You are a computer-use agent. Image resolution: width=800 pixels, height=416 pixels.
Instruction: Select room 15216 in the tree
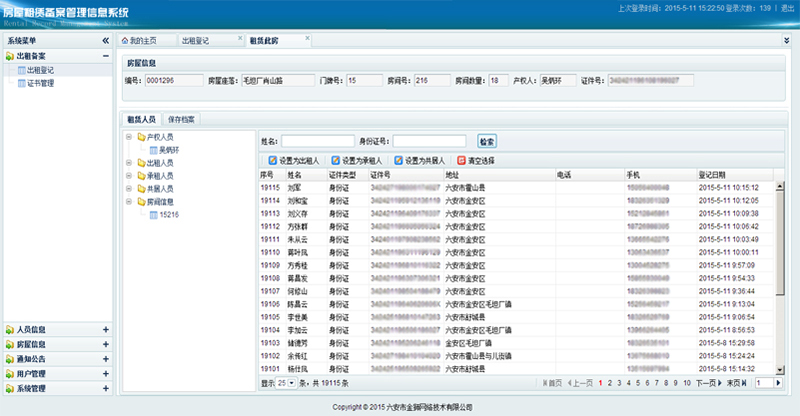[x=169, y=214]
